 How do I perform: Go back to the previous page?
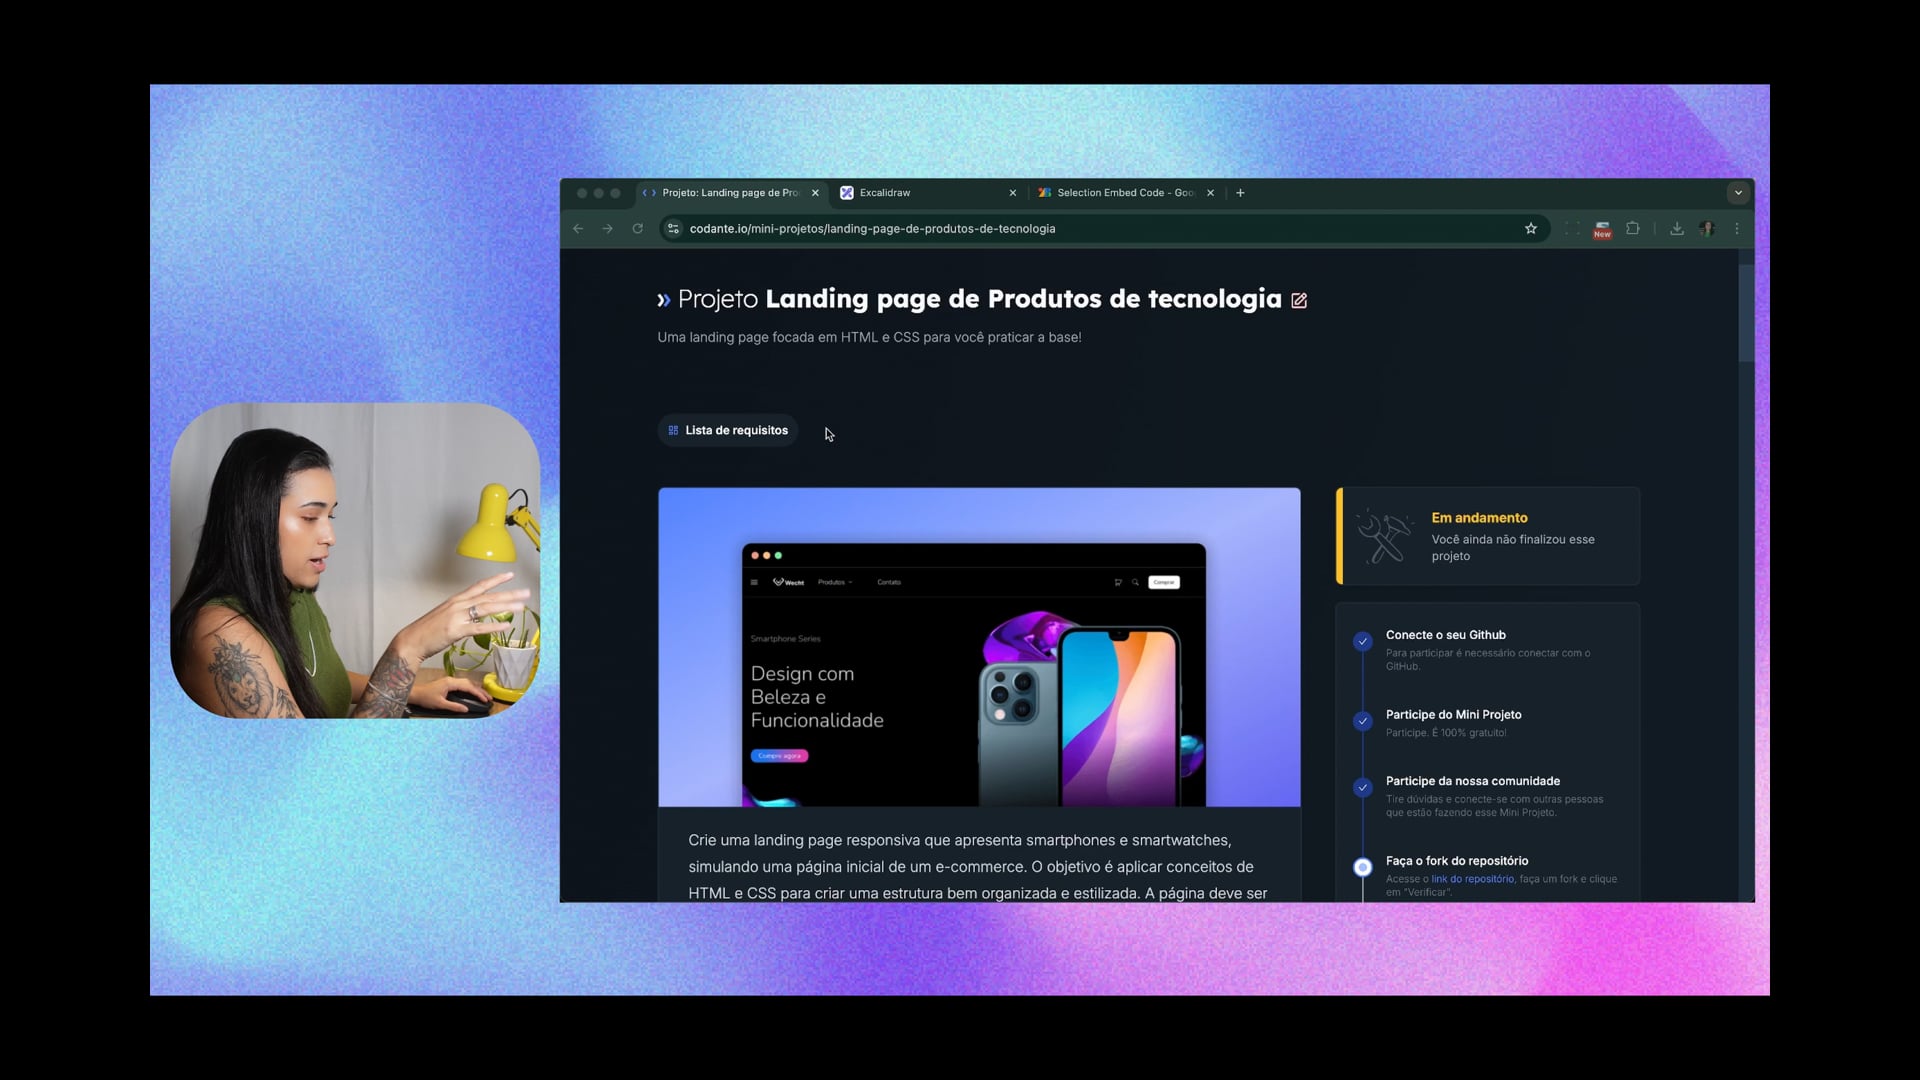point(578,229)
